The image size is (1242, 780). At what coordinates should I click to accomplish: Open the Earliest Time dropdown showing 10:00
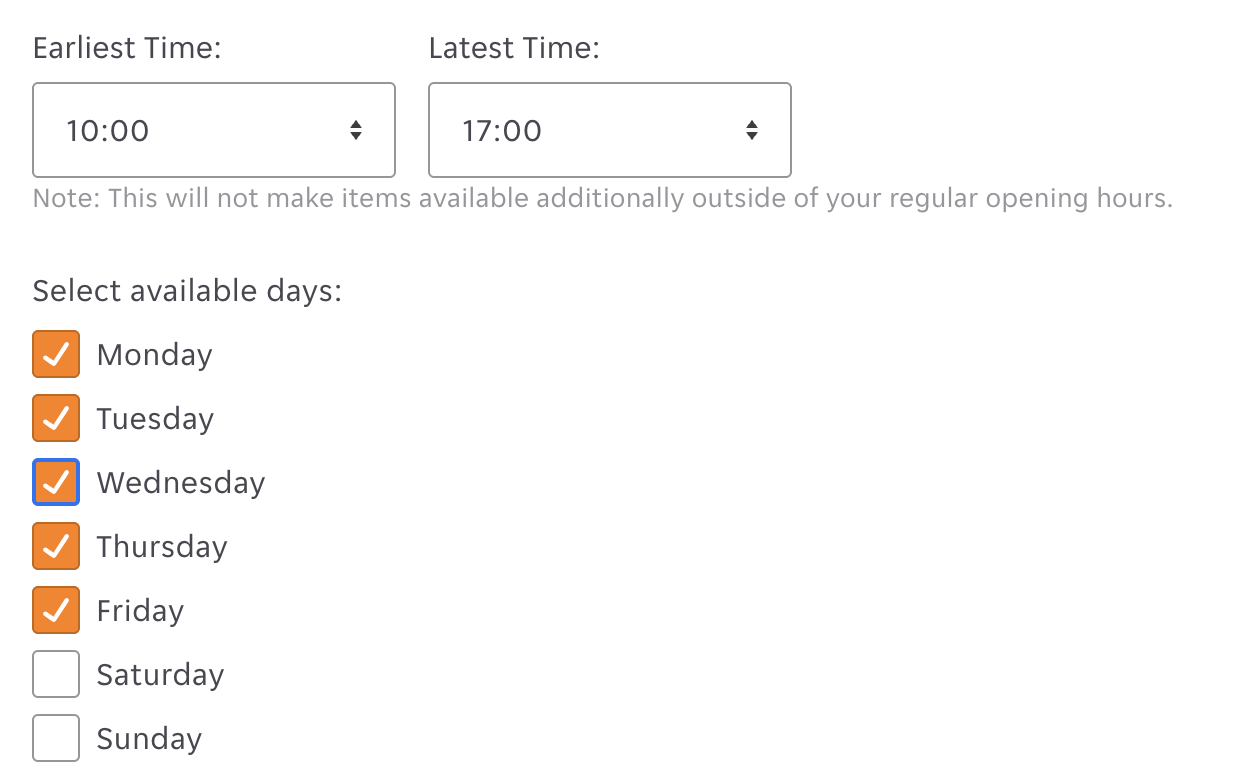pyautogui.click(x=213, y=130)
